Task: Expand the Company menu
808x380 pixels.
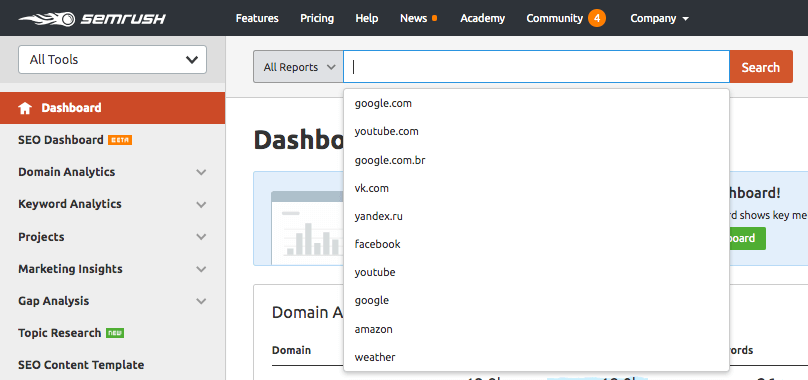Action: pyautogui.click(x=660, y=19)
